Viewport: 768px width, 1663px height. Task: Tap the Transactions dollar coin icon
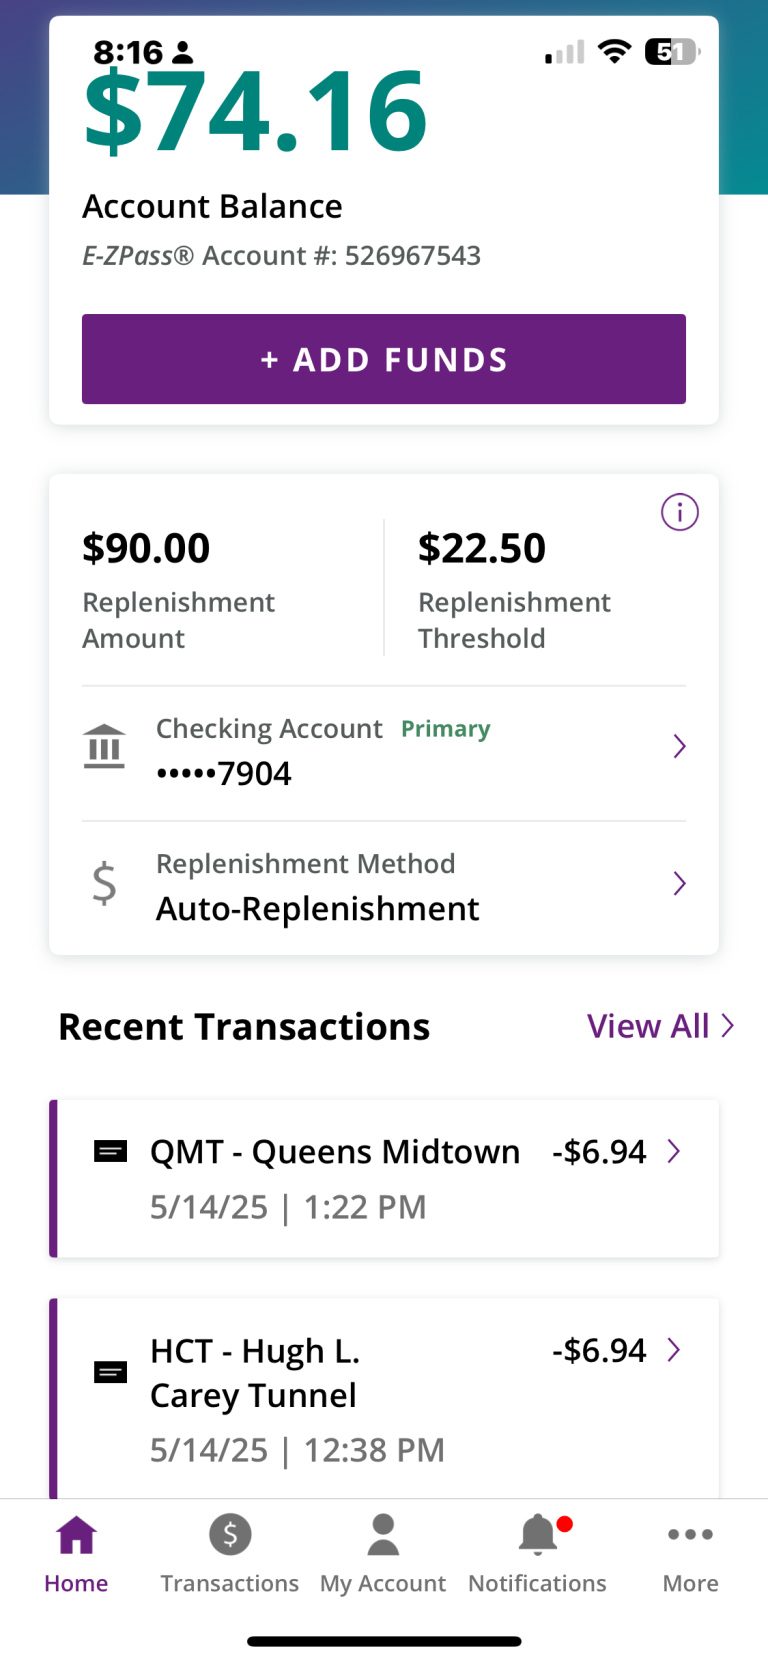tap(230, 1534)
